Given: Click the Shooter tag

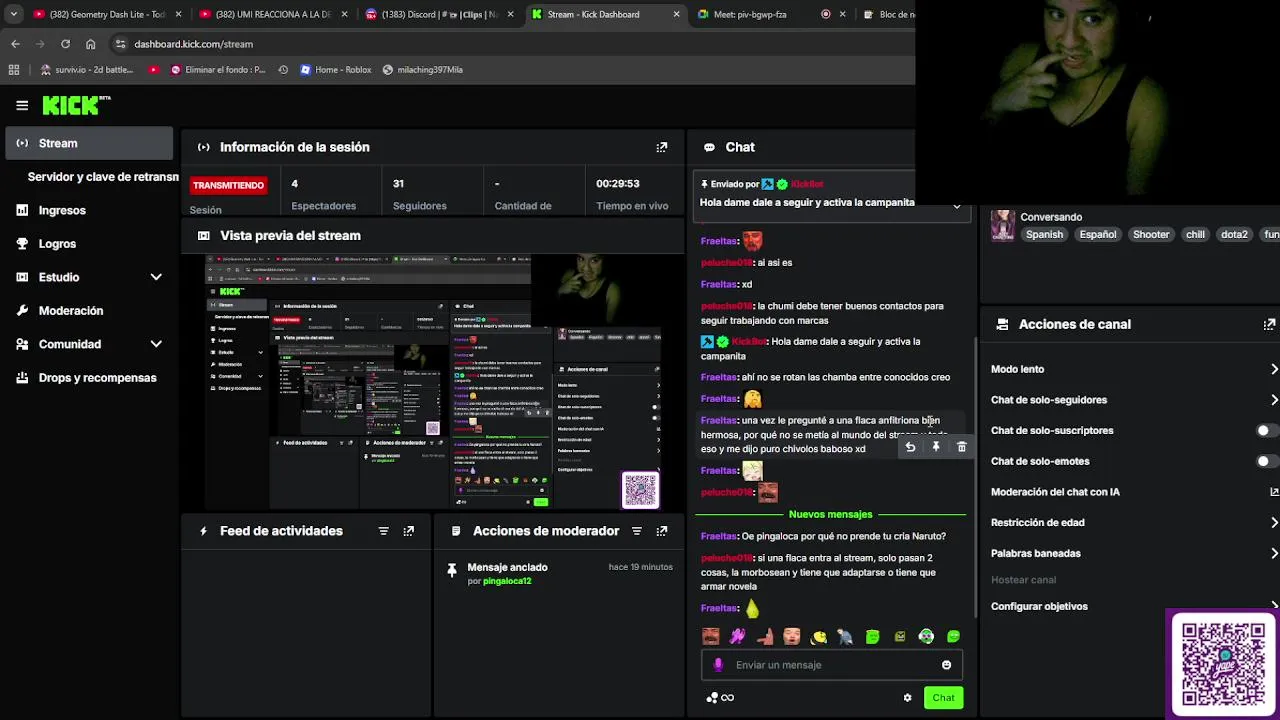Looking at the screenshot, I should pos(1151,234).
